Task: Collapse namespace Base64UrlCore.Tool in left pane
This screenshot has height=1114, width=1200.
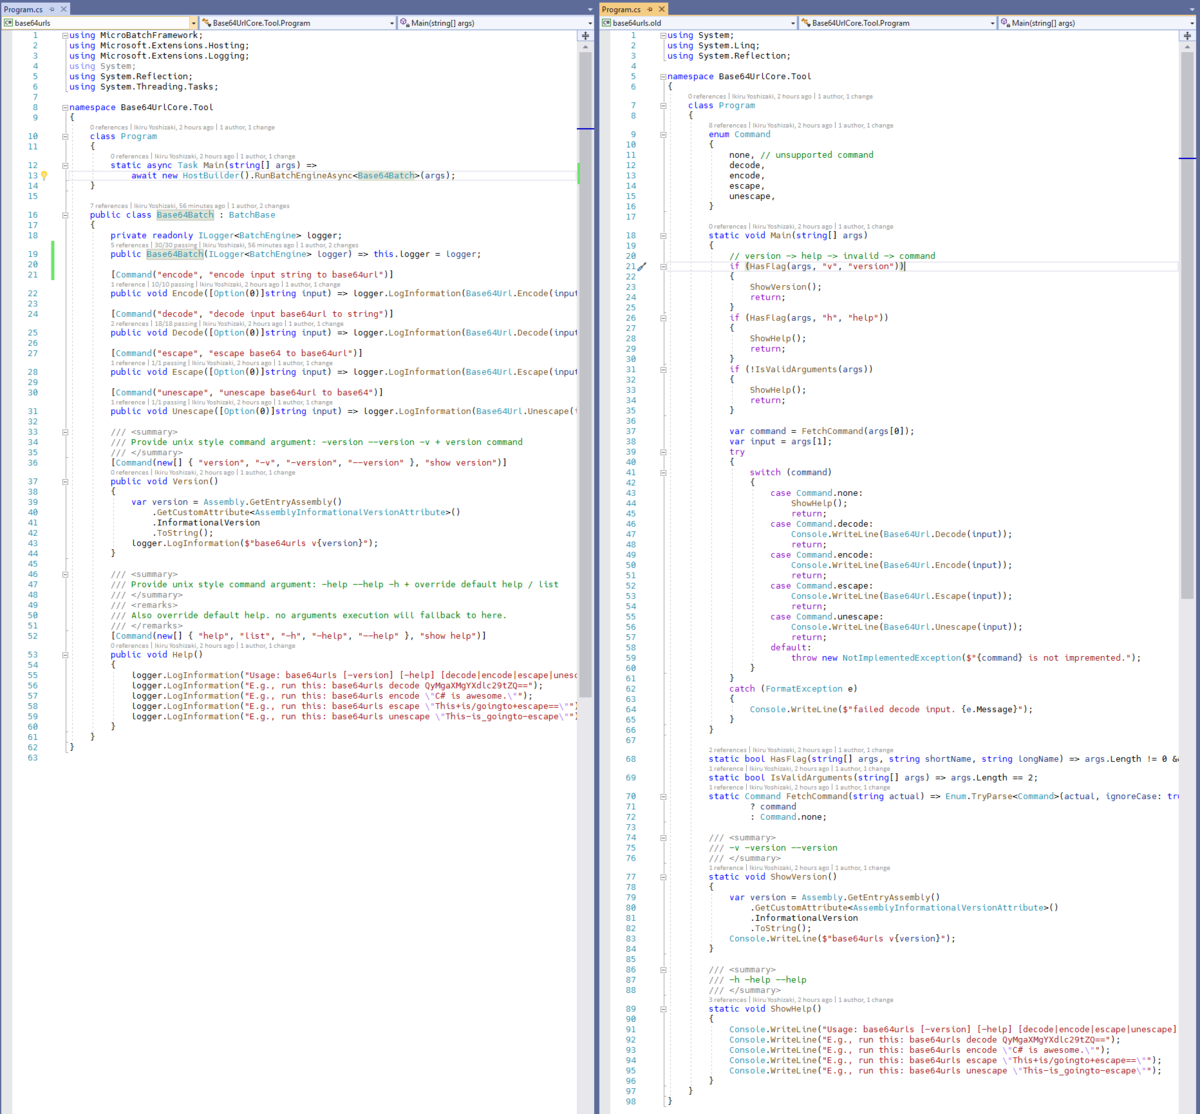Action: coord(65,107)
